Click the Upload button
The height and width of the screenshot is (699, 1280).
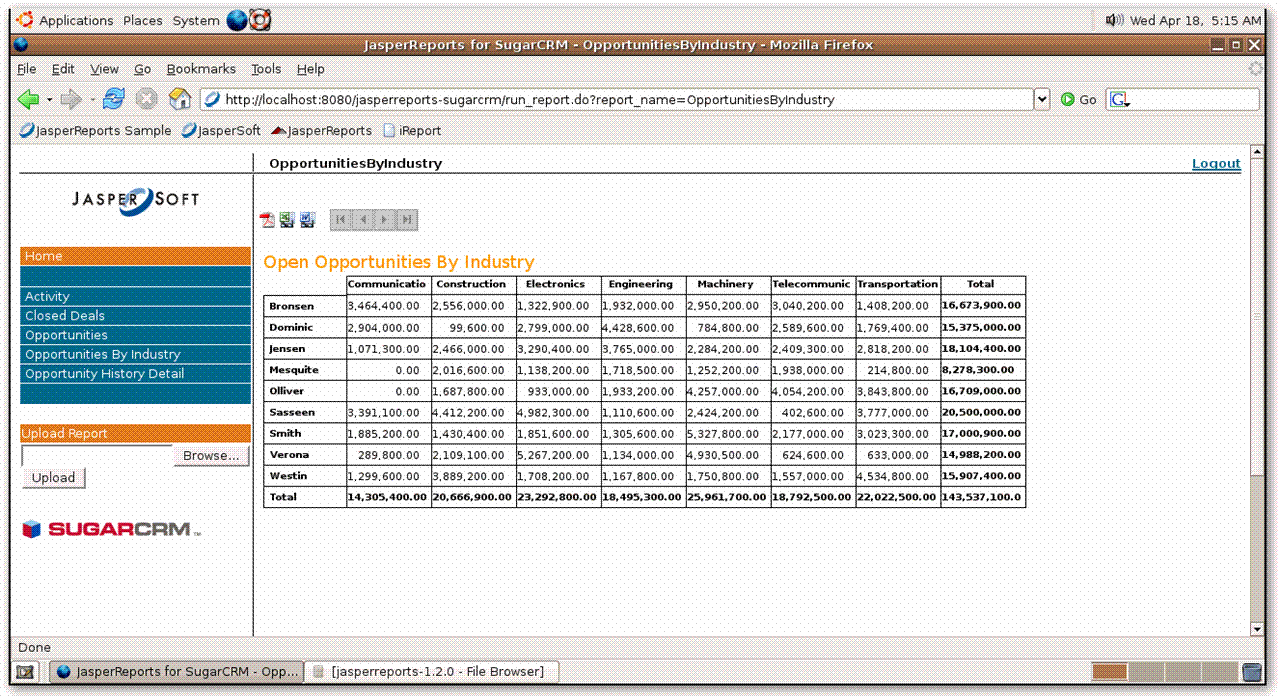(x=53, y=477)
